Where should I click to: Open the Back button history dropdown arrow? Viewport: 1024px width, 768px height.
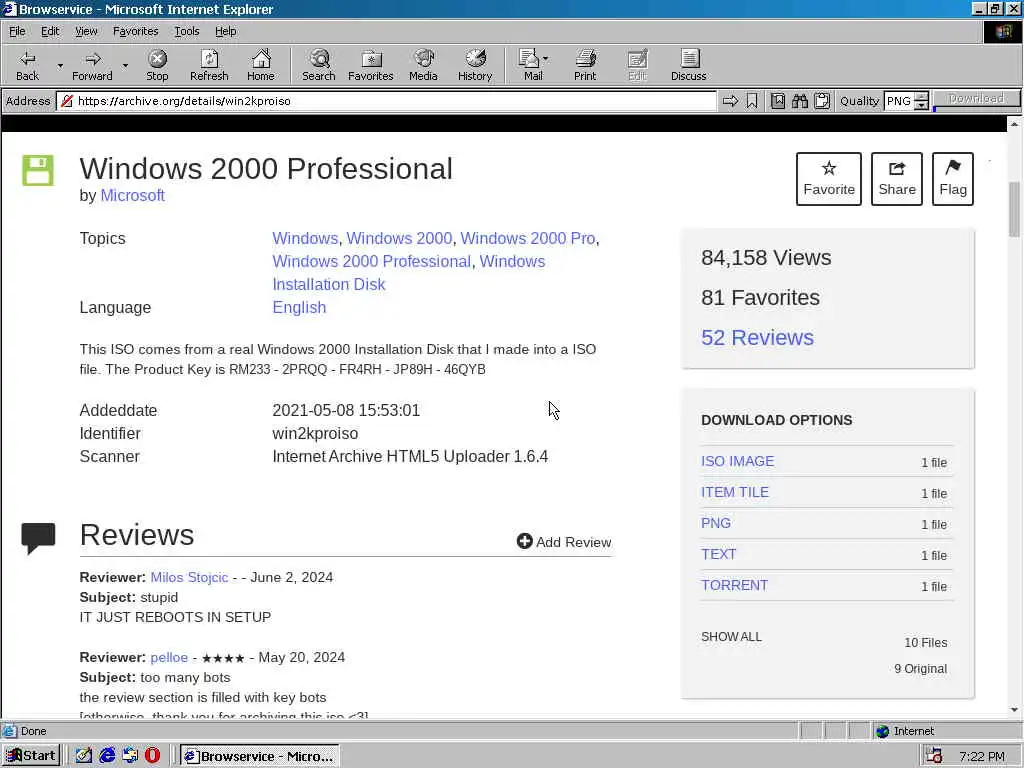coord(60,66)
